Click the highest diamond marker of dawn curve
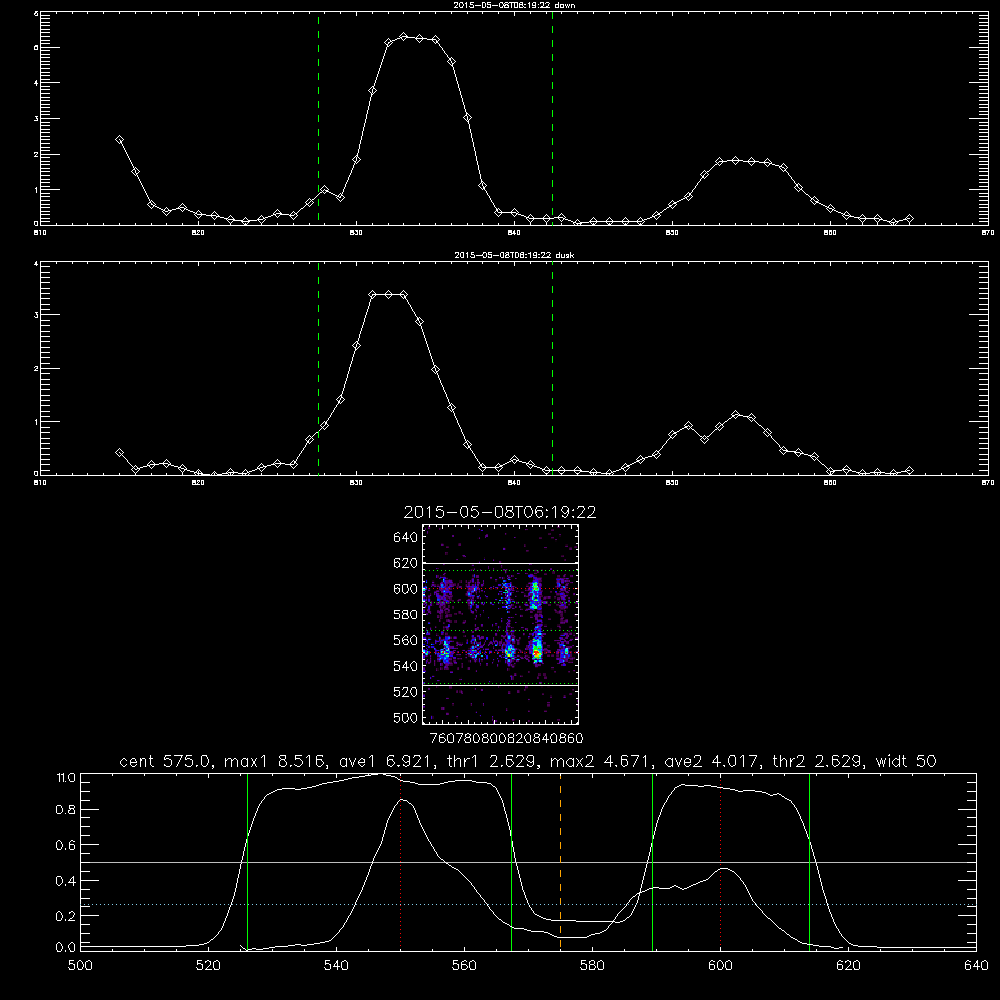 [404, 37]
